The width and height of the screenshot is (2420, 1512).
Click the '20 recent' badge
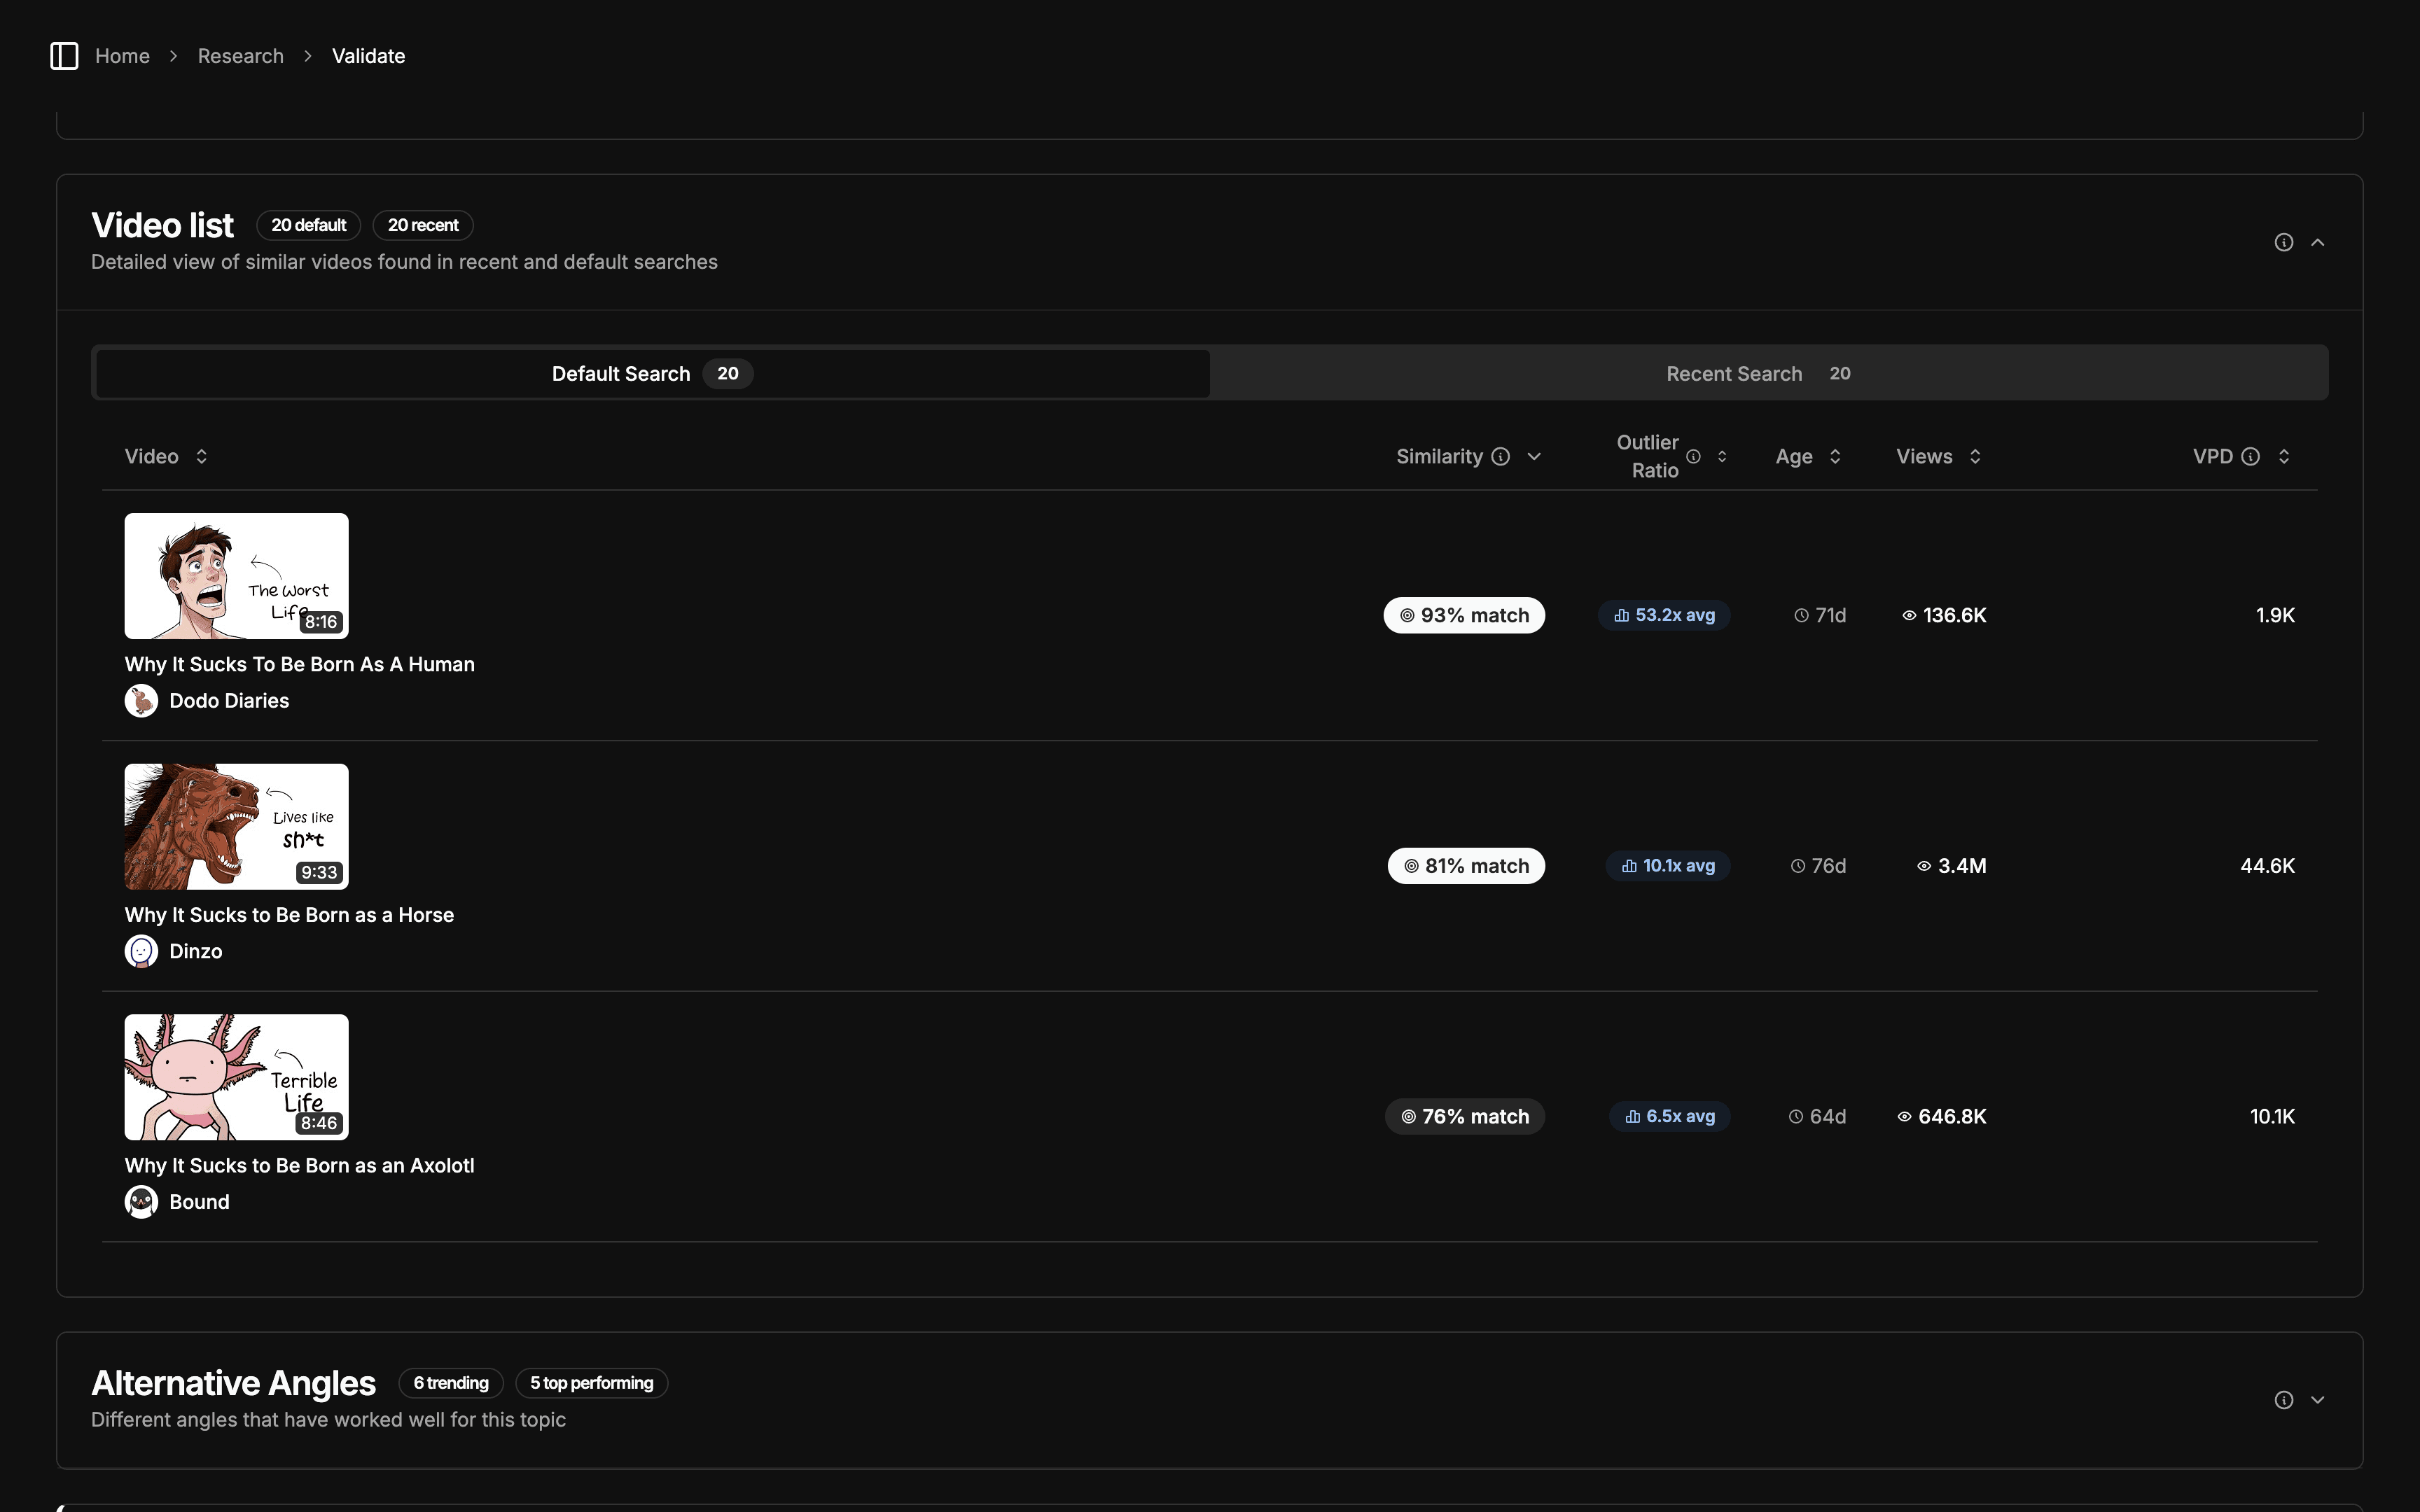coord(423,225)
